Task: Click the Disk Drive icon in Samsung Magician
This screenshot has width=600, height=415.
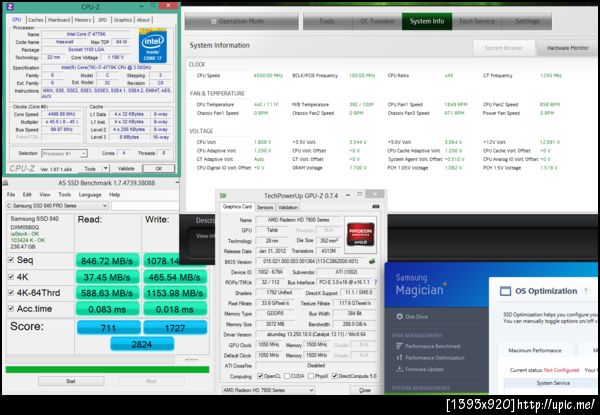Action: tap(399, 316)
